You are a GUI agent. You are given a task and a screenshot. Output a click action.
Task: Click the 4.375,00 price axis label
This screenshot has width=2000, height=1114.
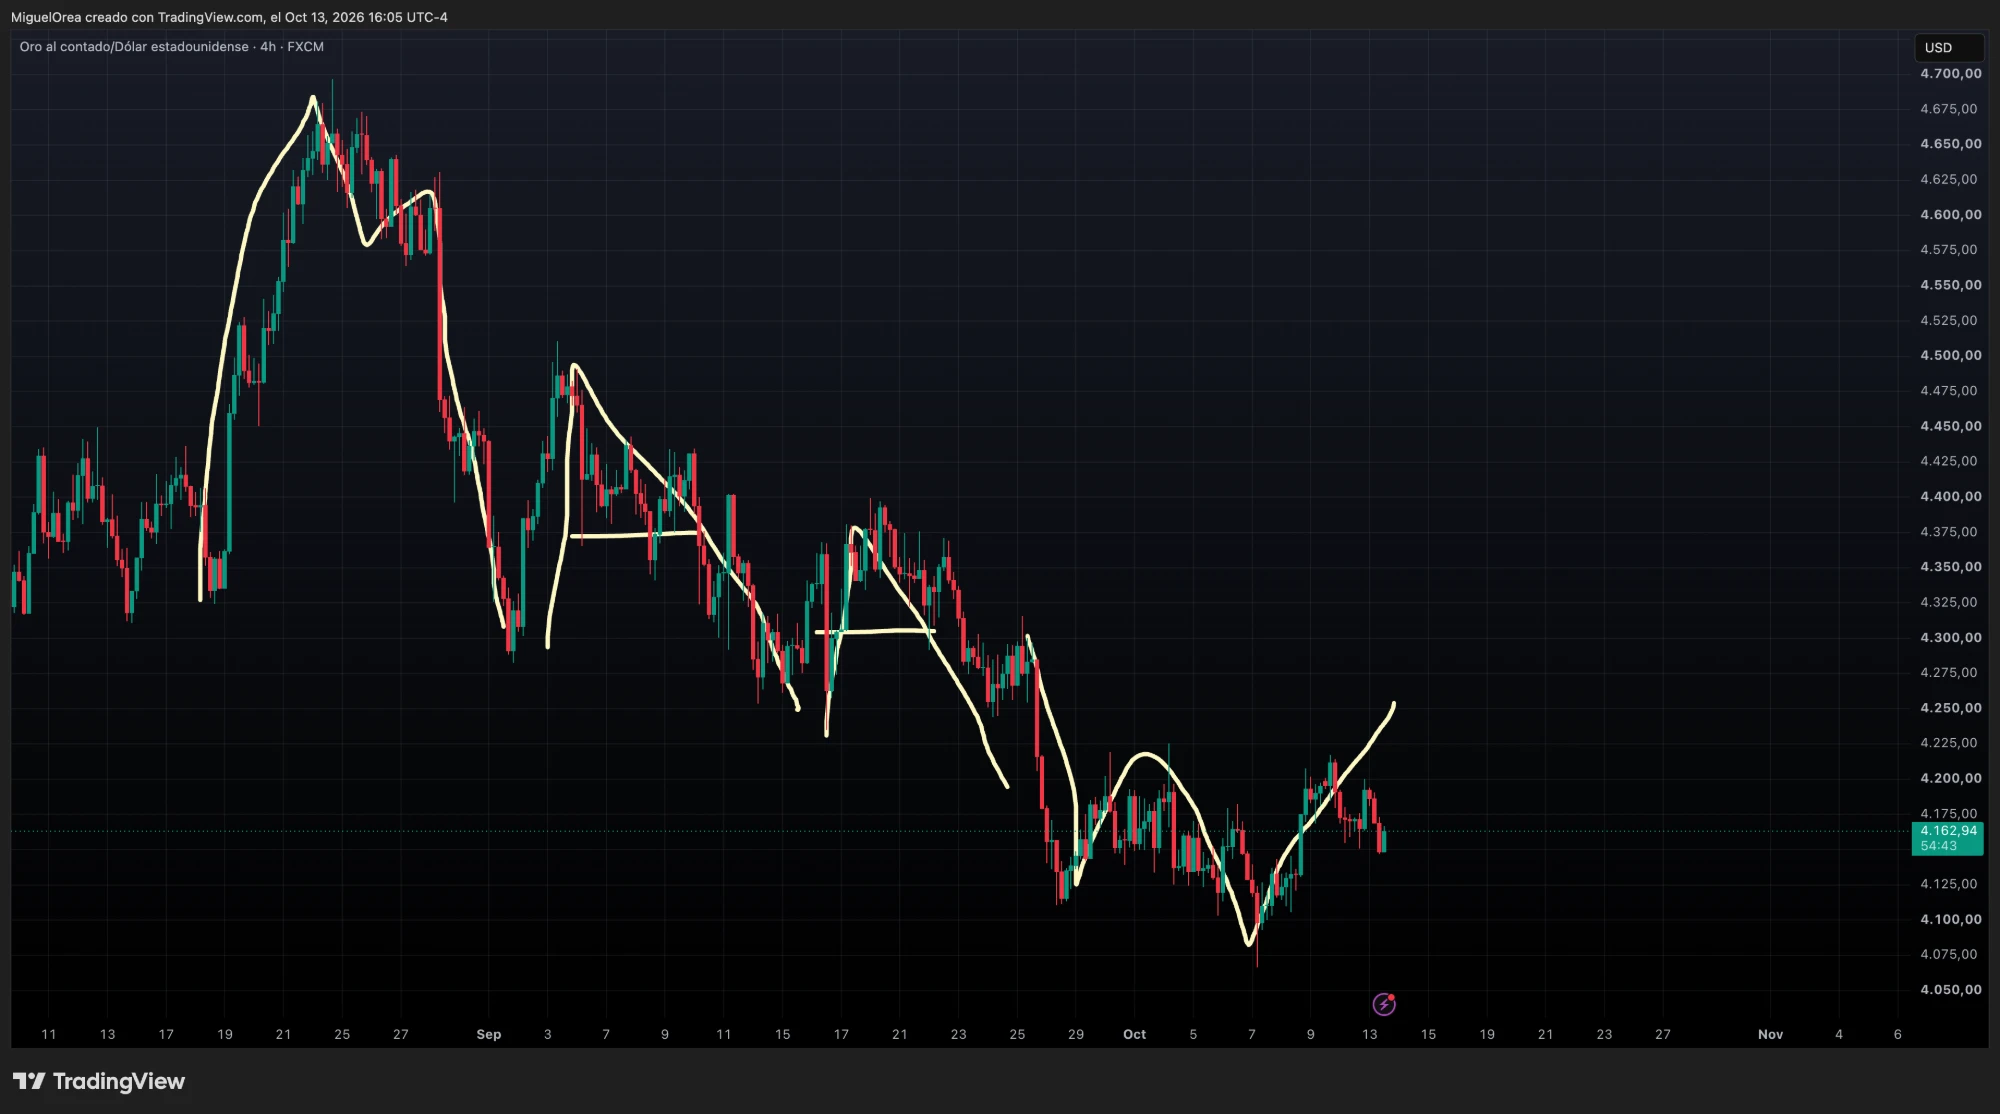1948,532
